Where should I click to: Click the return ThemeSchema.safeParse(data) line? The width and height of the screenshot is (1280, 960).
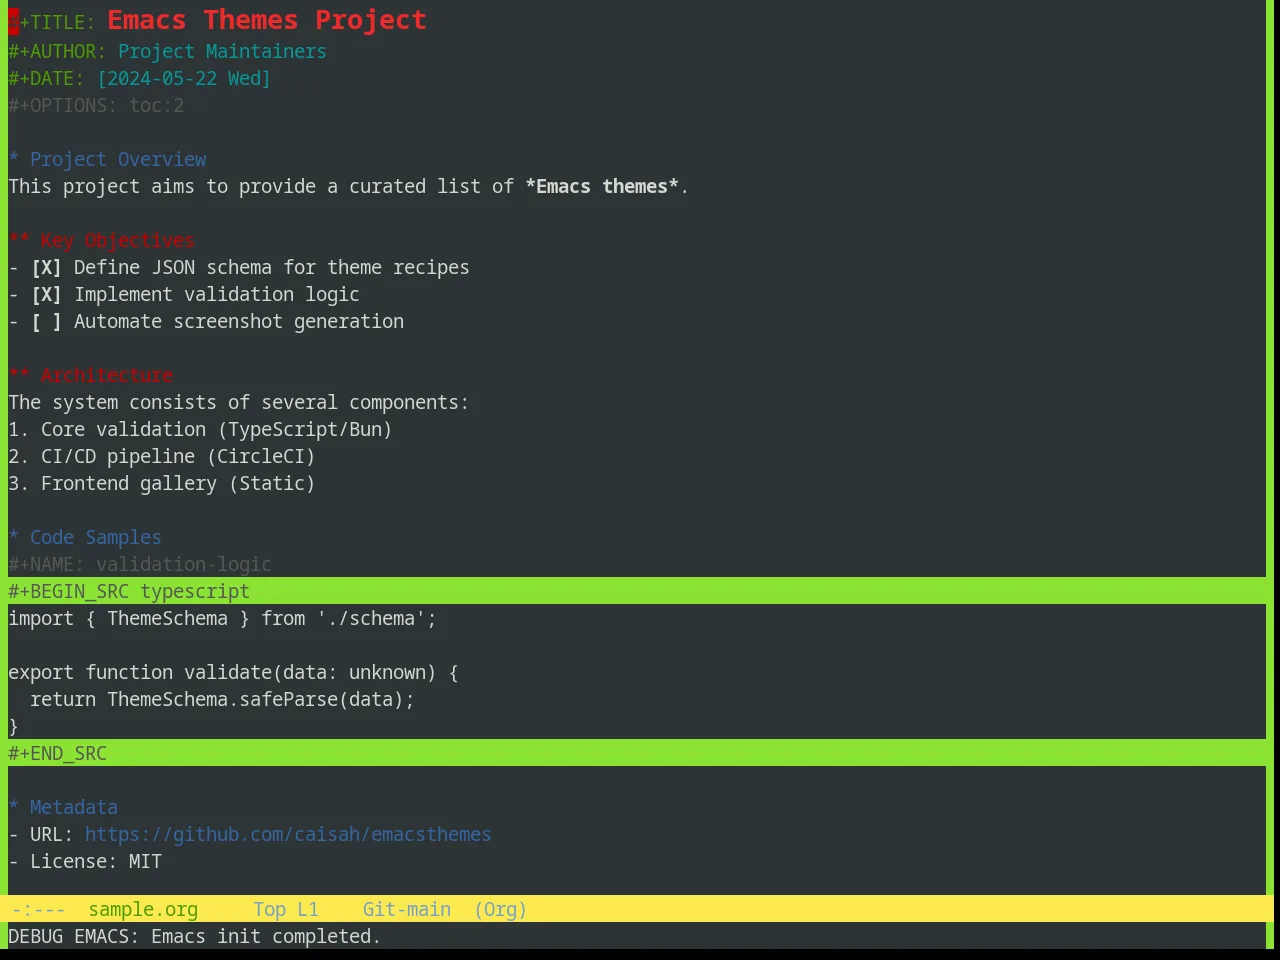(222, 700)
